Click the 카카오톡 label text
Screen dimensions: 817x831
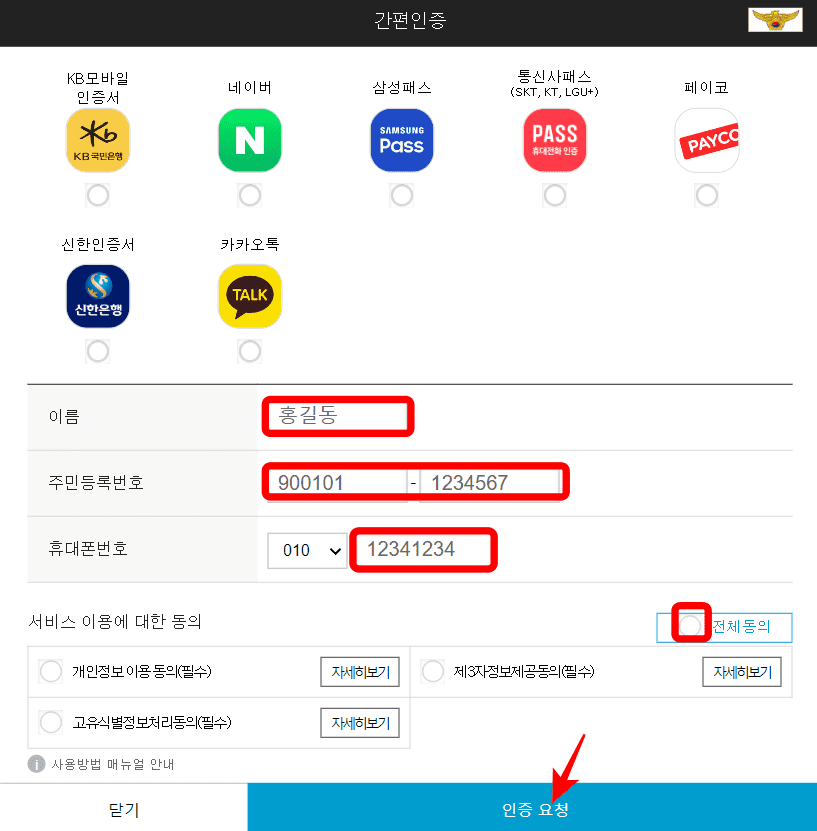click(x=250, y=244)
